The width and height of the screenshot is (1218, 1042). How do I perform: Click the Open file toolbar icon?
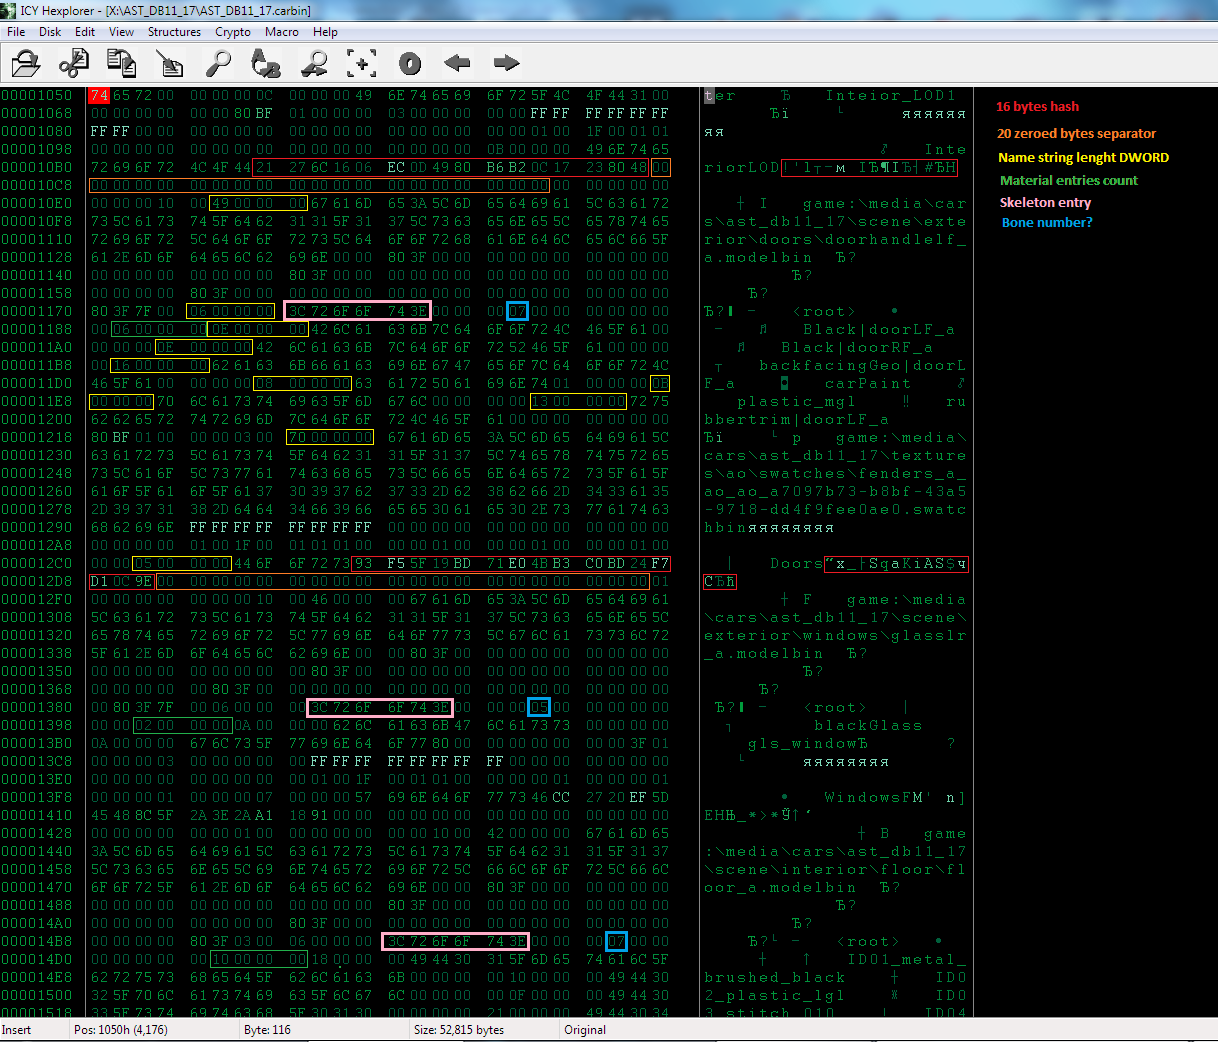[x=25, y=64]
